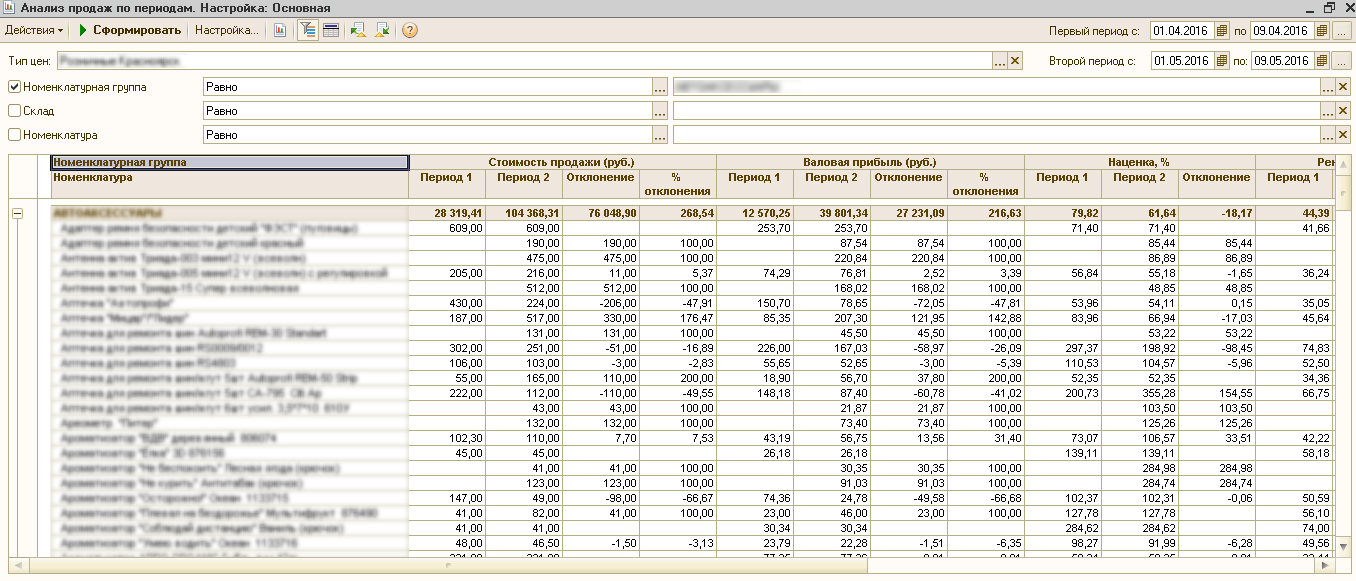Open comparison type selector for Склад row

(659, 111)
